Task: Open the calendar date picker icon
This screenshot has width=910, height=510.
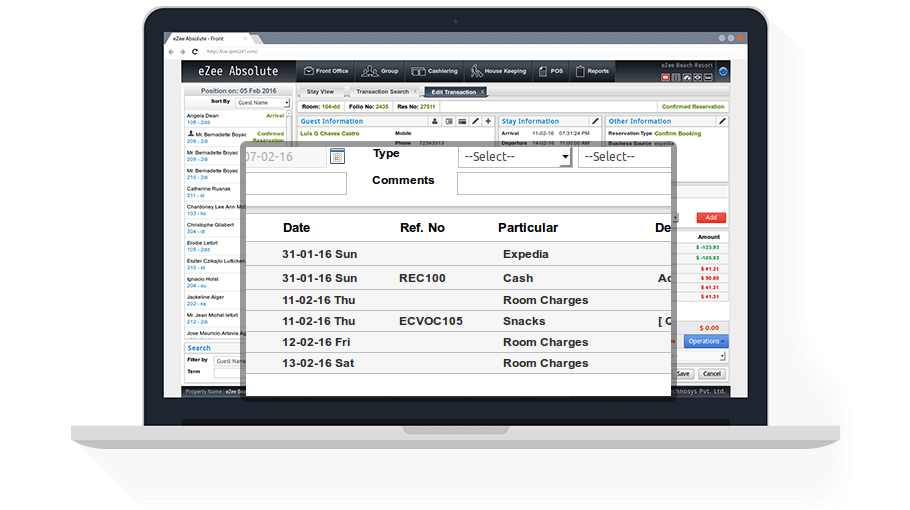Action: tap(337, 157)
